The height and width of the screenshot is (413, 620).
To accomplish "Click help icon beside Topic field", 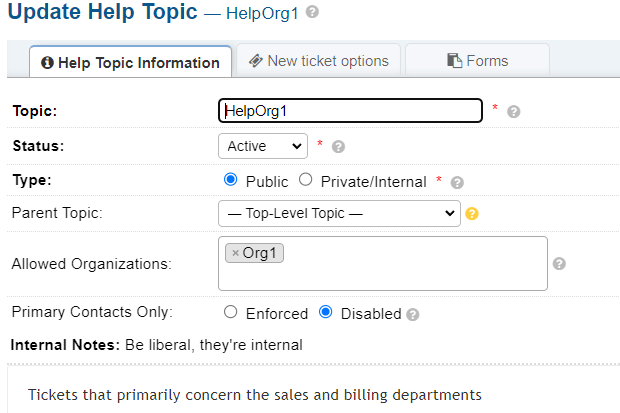I will pos(513,111).
